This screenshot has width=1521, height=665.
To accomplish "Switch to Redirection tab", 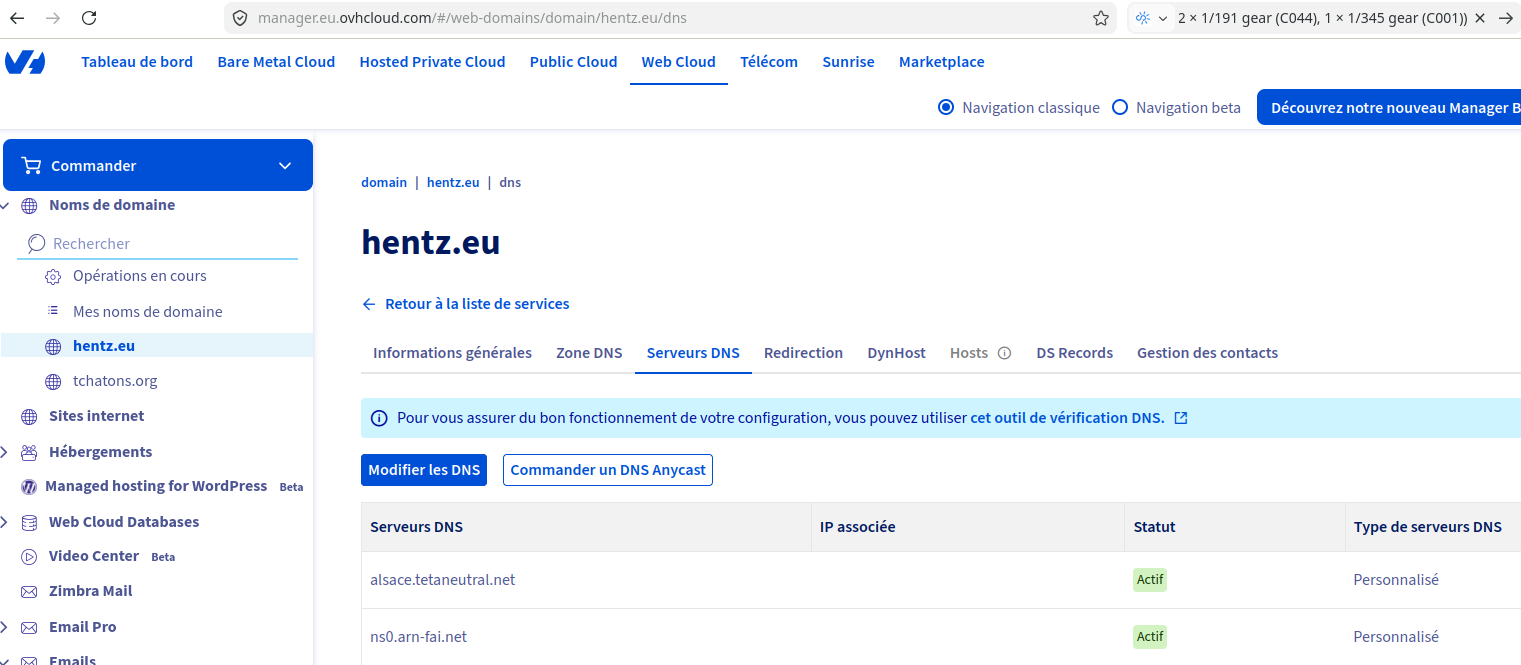I will pyautogui.click(x=803, y=353).
